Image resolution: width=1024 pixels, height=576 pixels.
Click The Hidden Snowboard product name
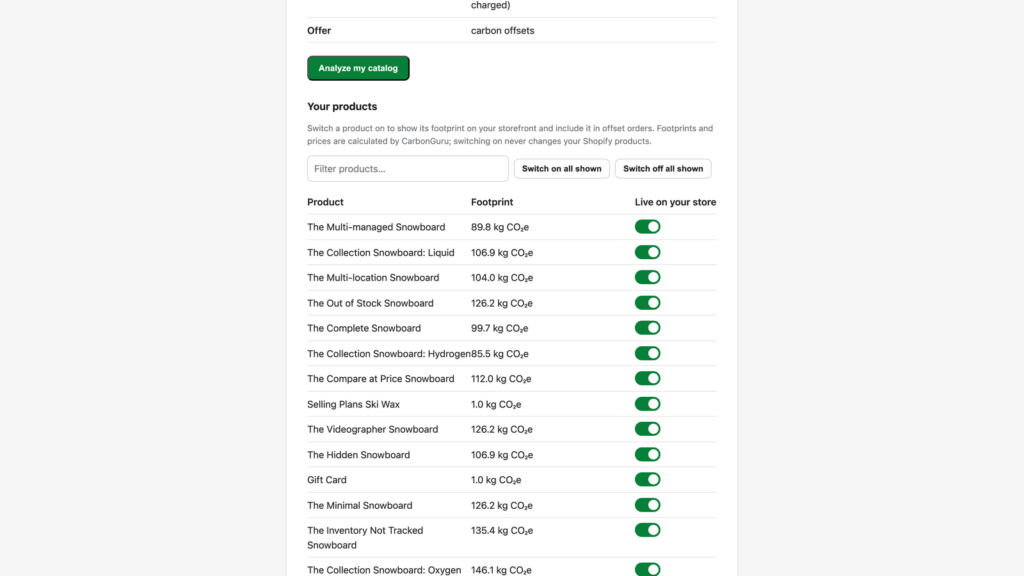(x=359, y=455)
